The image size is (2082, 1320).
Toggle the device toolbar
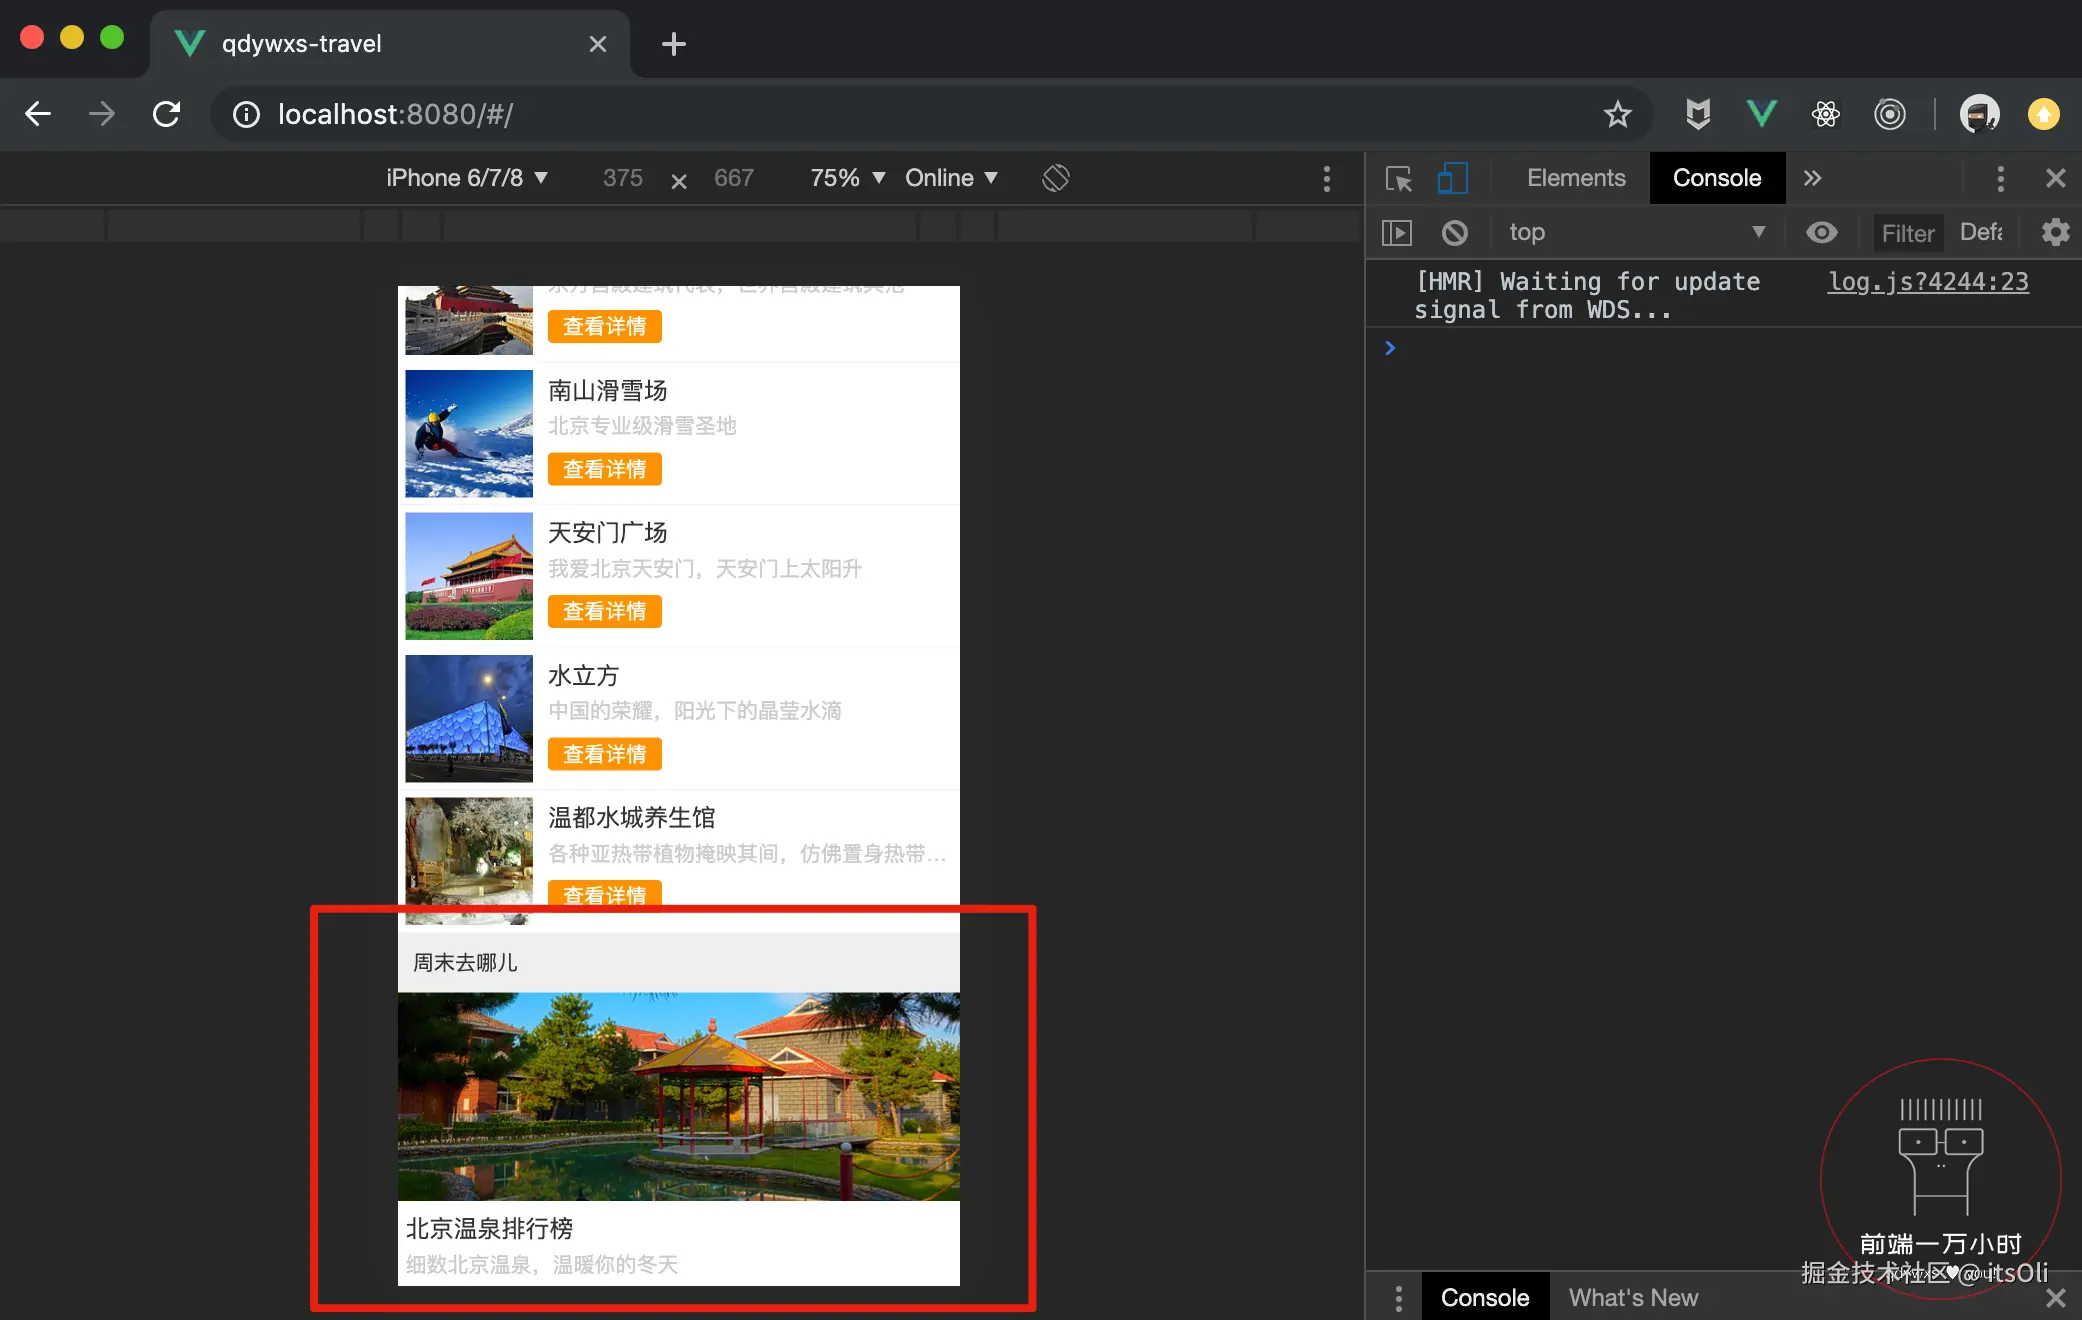click(x=1453, y=178)
